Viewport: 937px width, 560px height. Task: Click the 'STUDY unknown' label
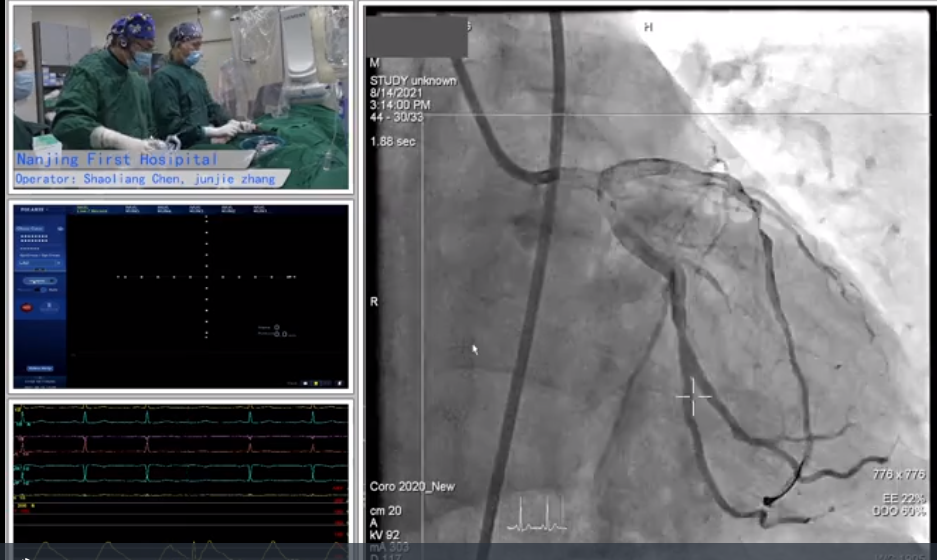(413, 81)
